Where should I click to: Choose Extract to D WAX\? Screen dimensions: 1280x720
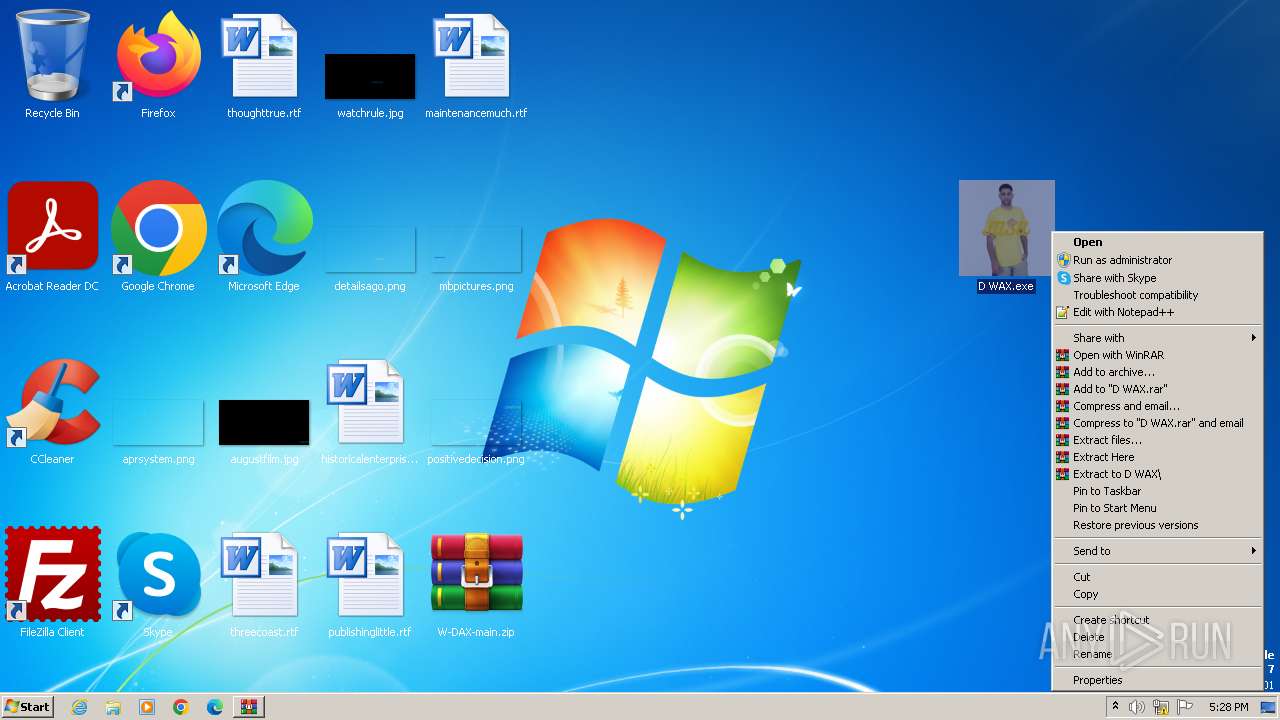point(1158,474)
